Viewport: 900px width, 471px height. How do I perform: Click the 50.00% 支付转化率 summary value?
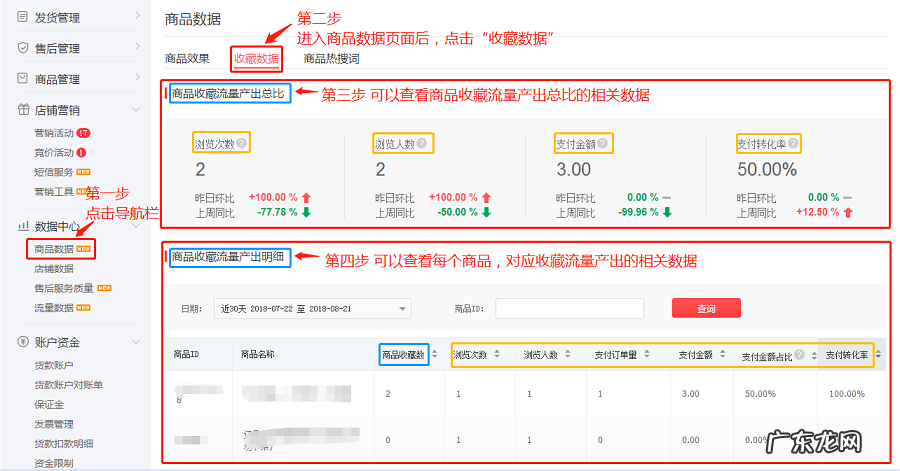[x=767, y=170]
